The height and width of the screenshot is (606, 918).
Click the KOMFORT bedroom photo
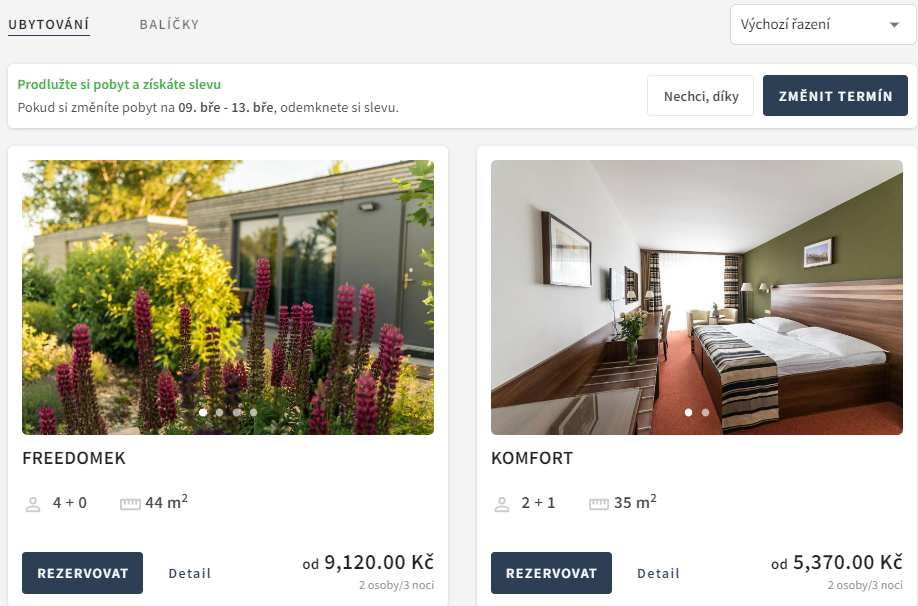click(x=697, y=297)
